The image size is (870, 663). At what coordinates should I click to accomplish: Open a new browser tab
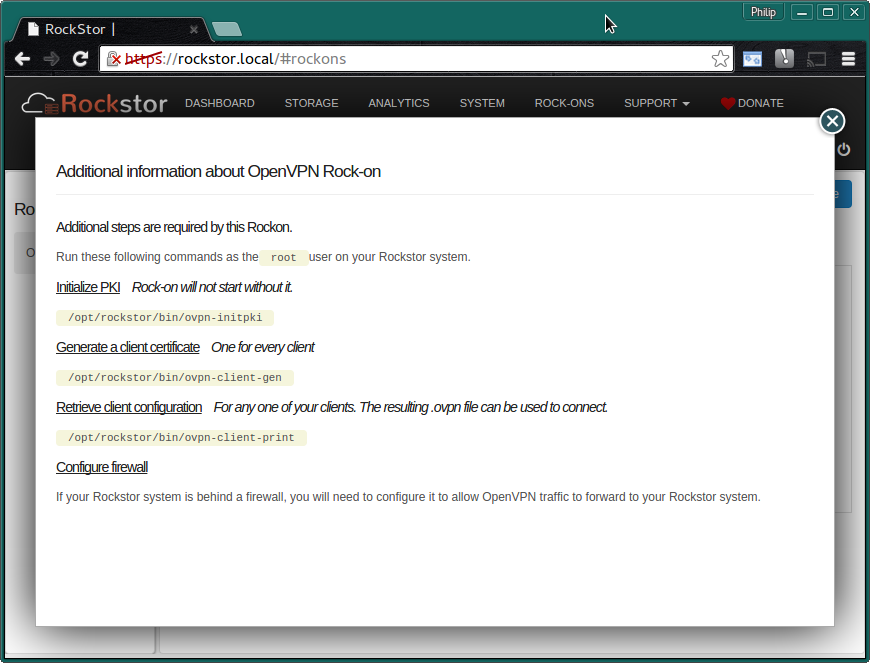click(x=226, y=29)
